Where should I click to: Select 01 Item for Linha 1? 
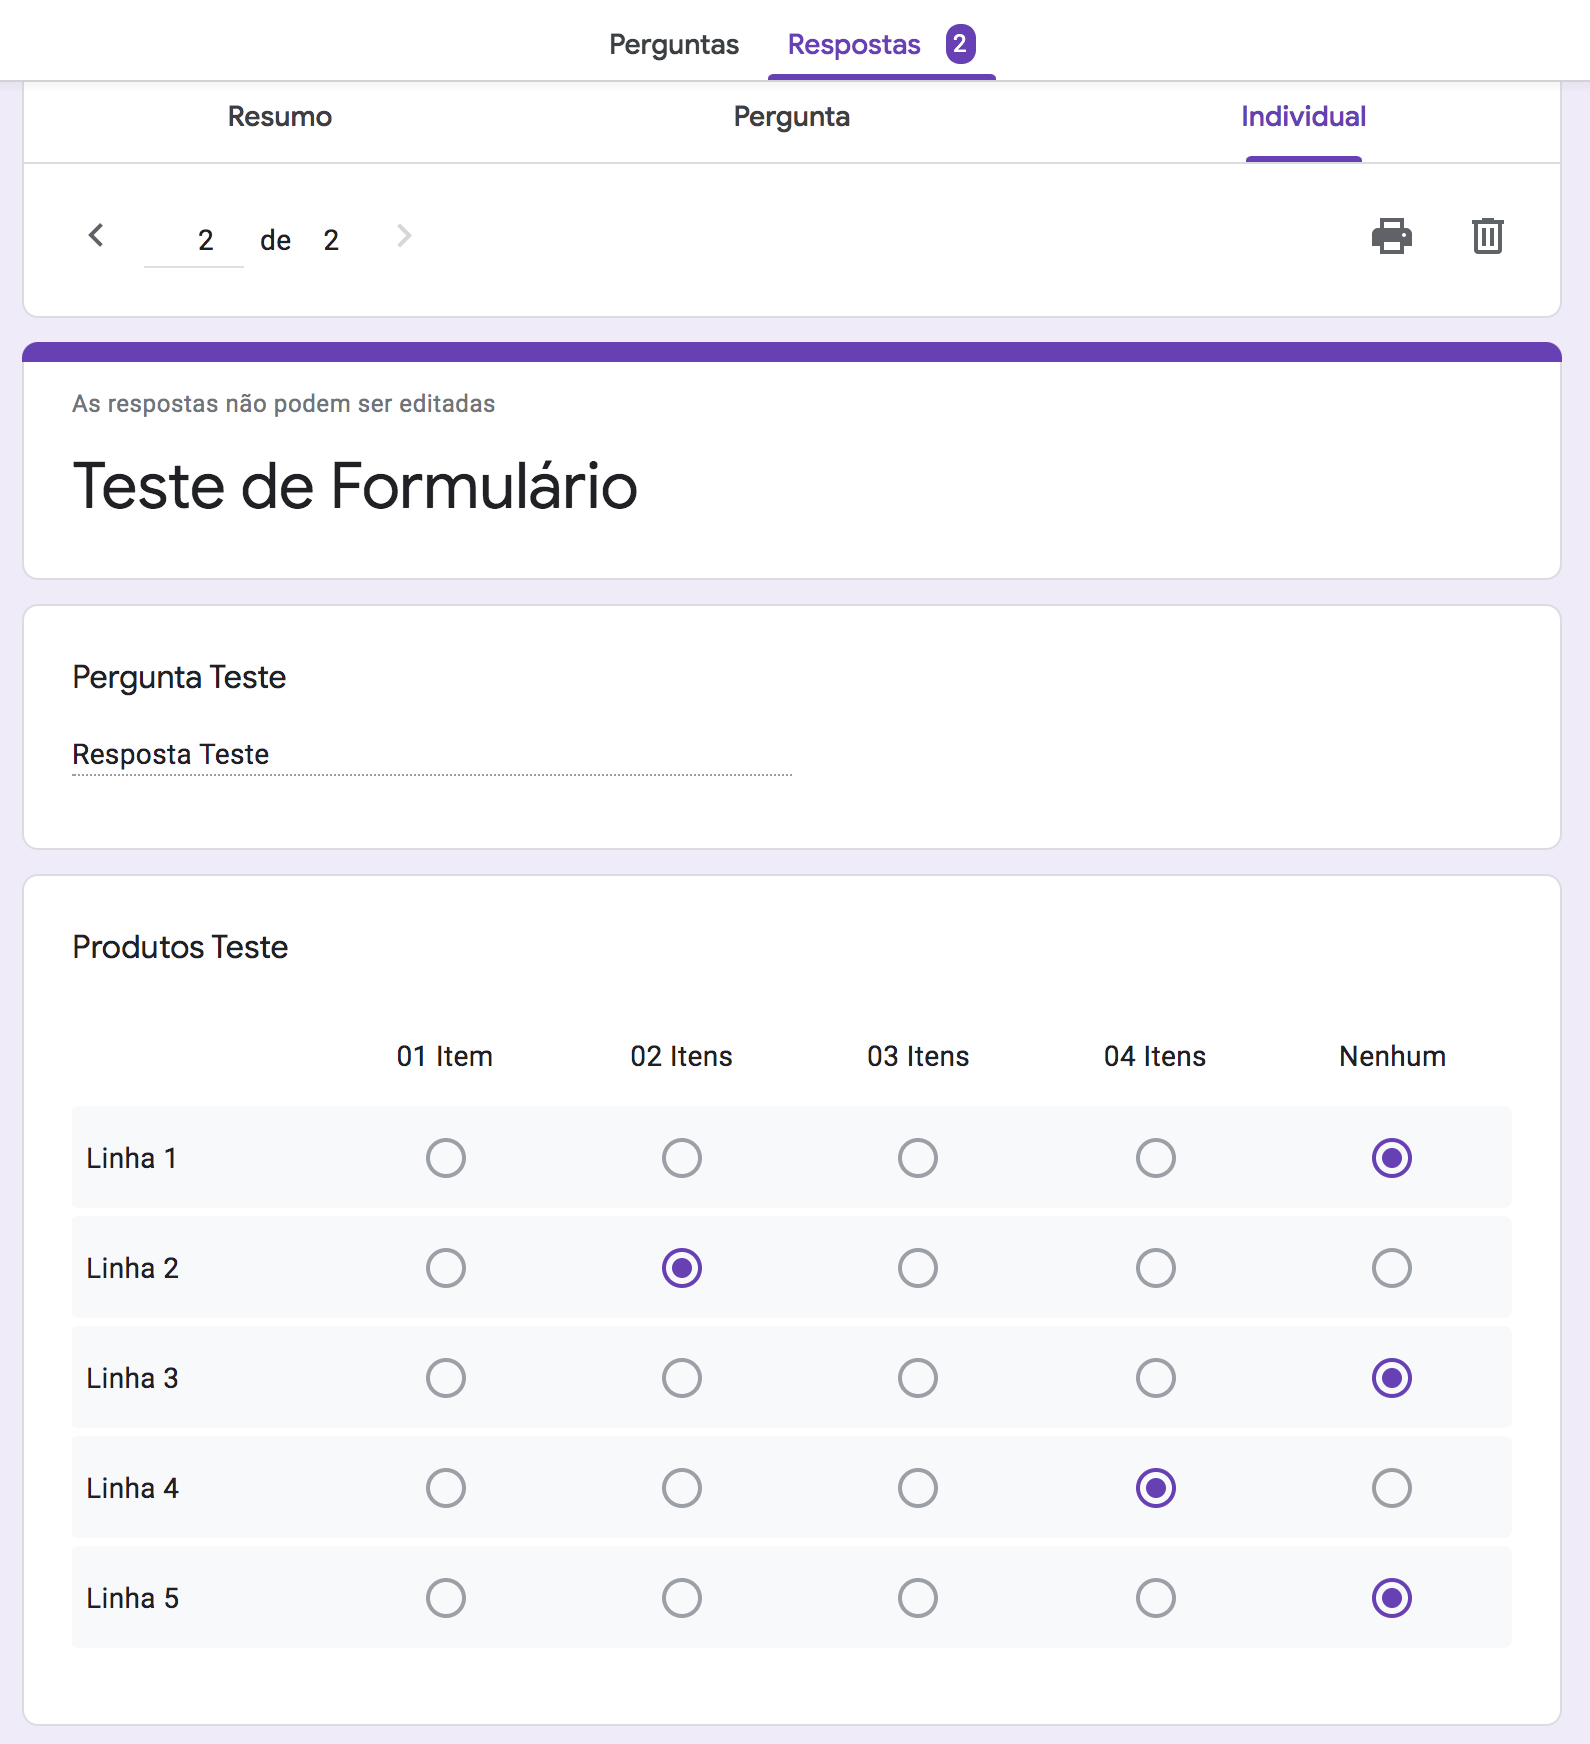[445, 1158]
